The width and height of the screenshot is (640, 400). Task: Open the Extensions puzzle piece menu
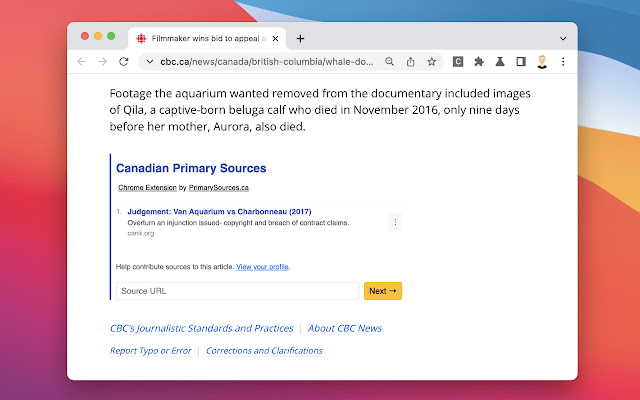point(479,62)
